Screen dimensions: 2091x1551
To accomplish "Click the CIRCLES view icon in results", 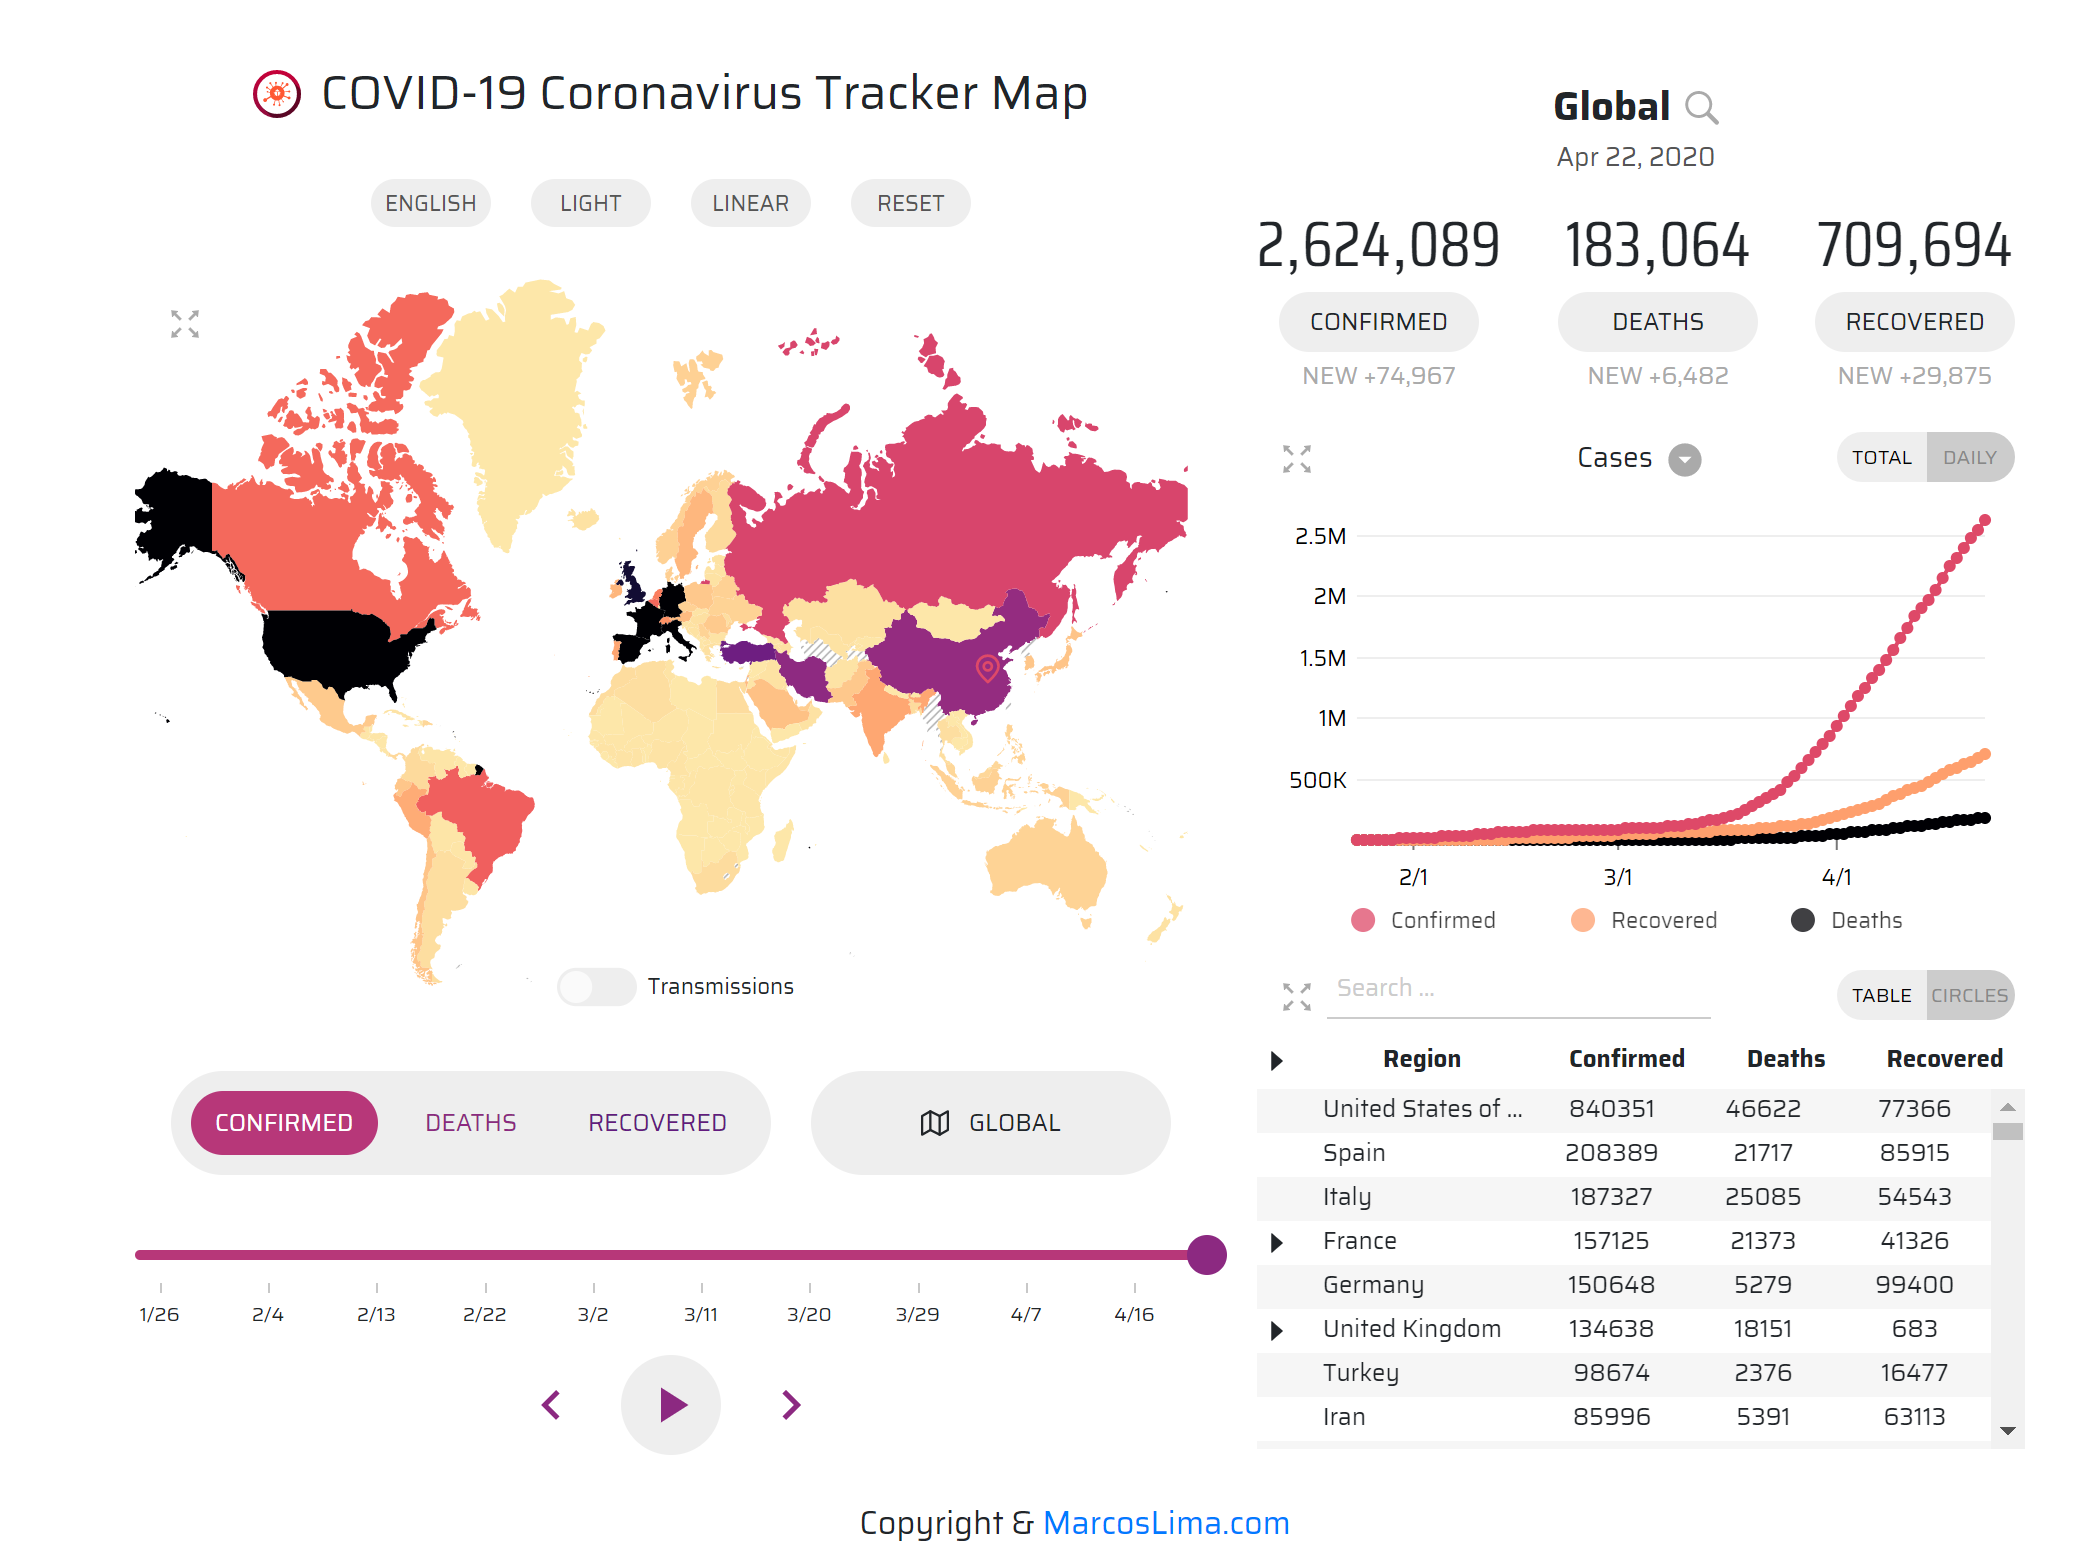I will click(x=1970, y=992).
